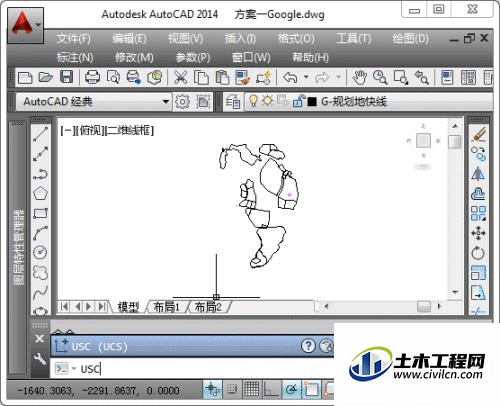Screen dimensions: 500x406
Task: Toggle Snap Mode in status bar
Action: (232, 389)
